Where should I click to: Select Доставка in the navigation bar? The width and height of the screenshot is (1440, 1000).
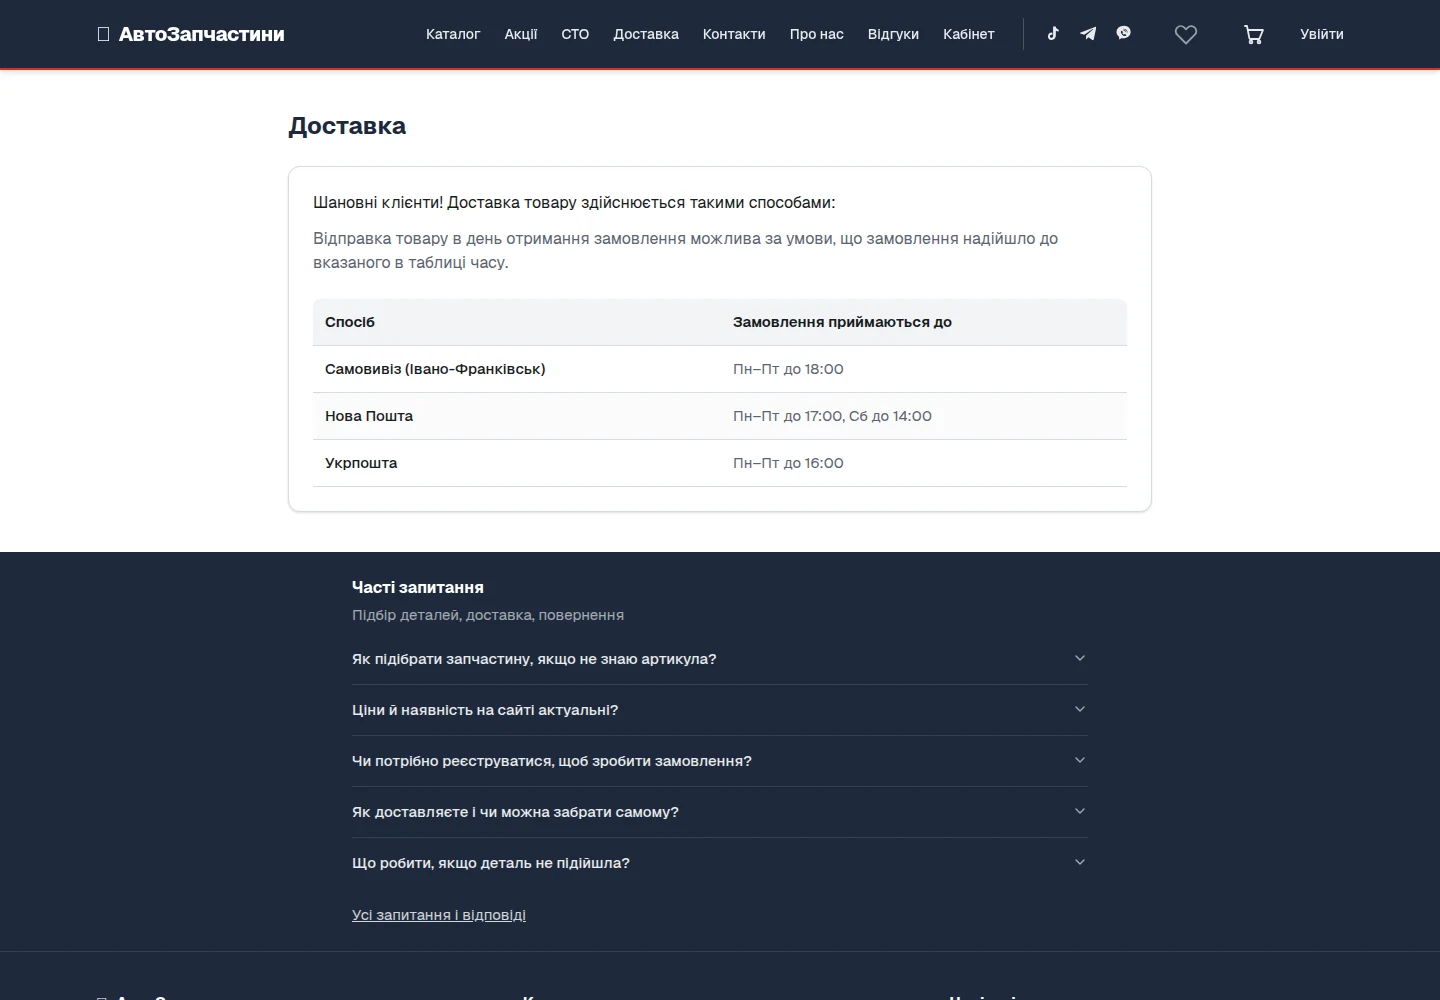(x=646, y=34)
